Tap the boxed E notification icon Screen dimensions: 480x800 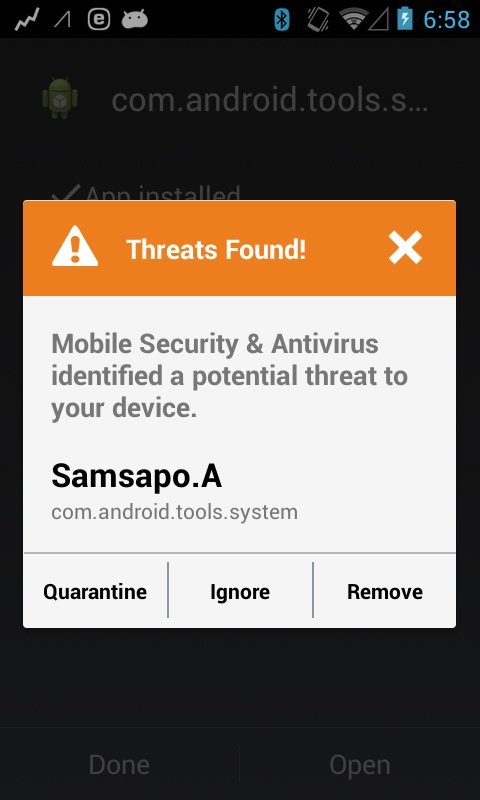coord(99,20)
